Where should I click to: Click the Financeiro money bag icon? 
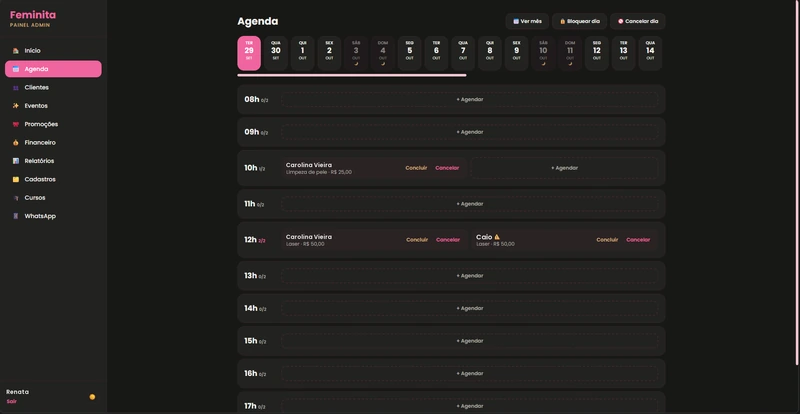pyautogui.click(x=16, y=142)
